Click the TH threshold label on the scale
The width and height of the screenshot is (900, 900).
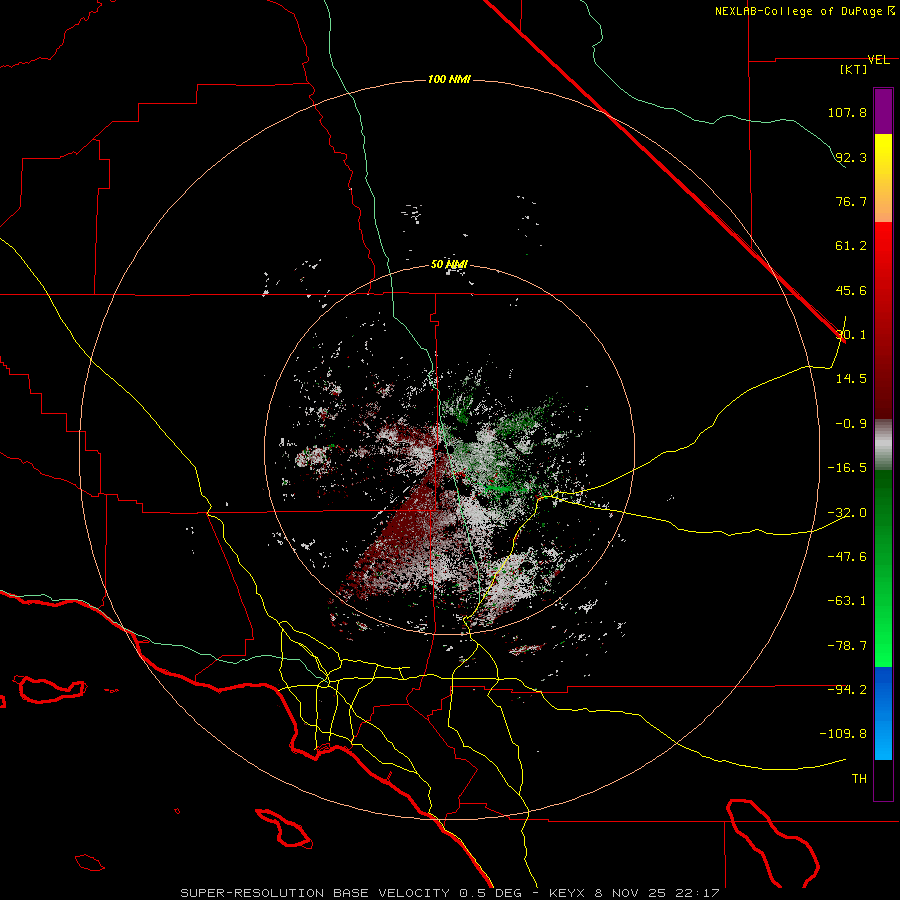click(x=859, y=779)
